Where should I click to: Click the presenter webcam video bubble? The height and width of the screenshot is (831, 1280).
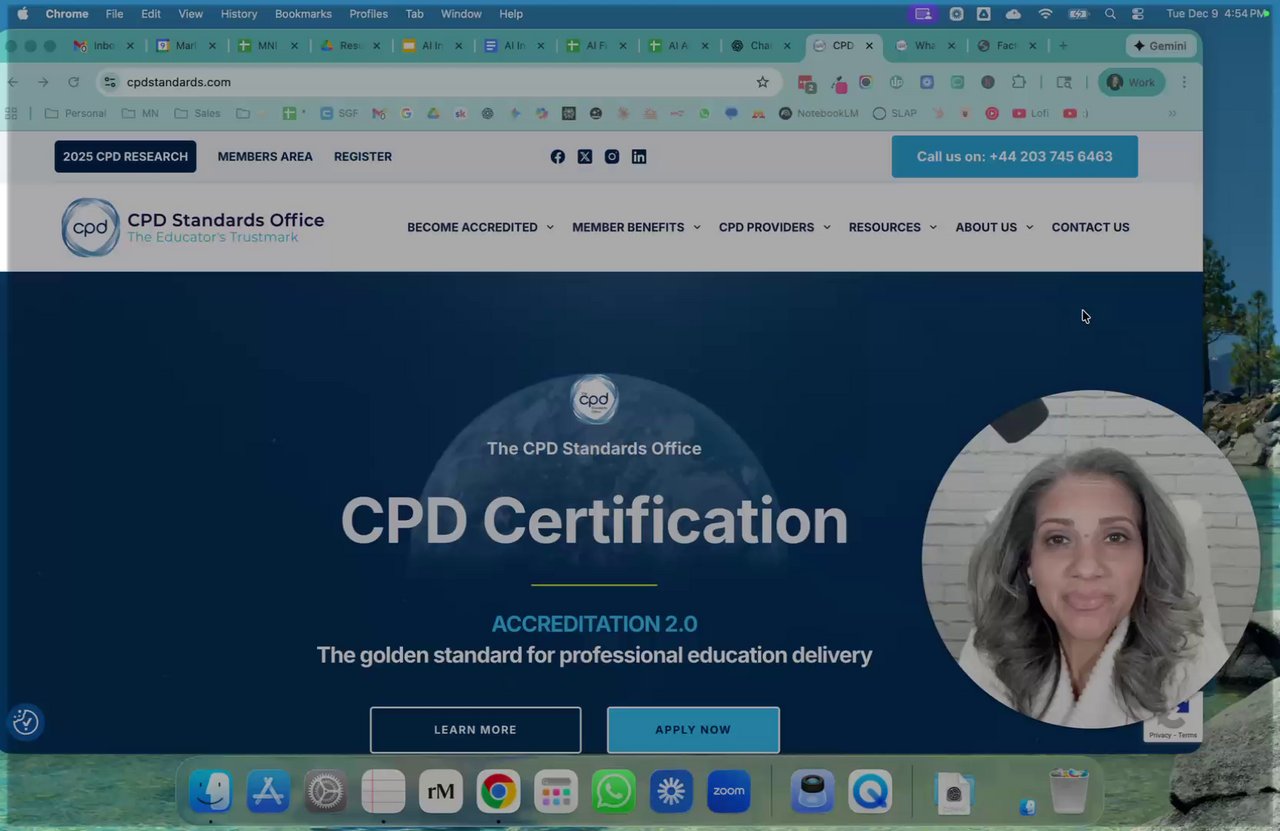coord(1091,560)
